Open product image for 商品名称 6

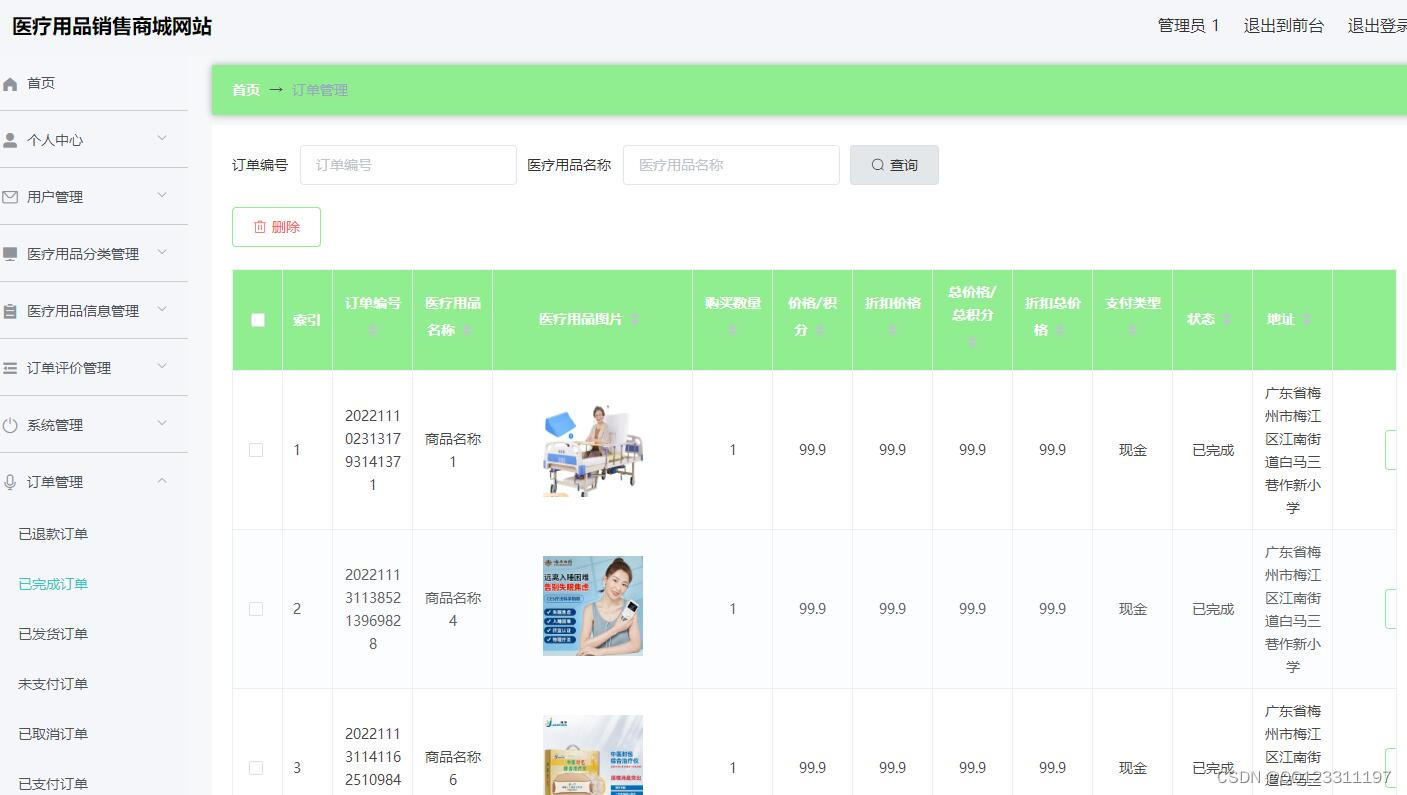pyautogui.click(x=593, y=755)
